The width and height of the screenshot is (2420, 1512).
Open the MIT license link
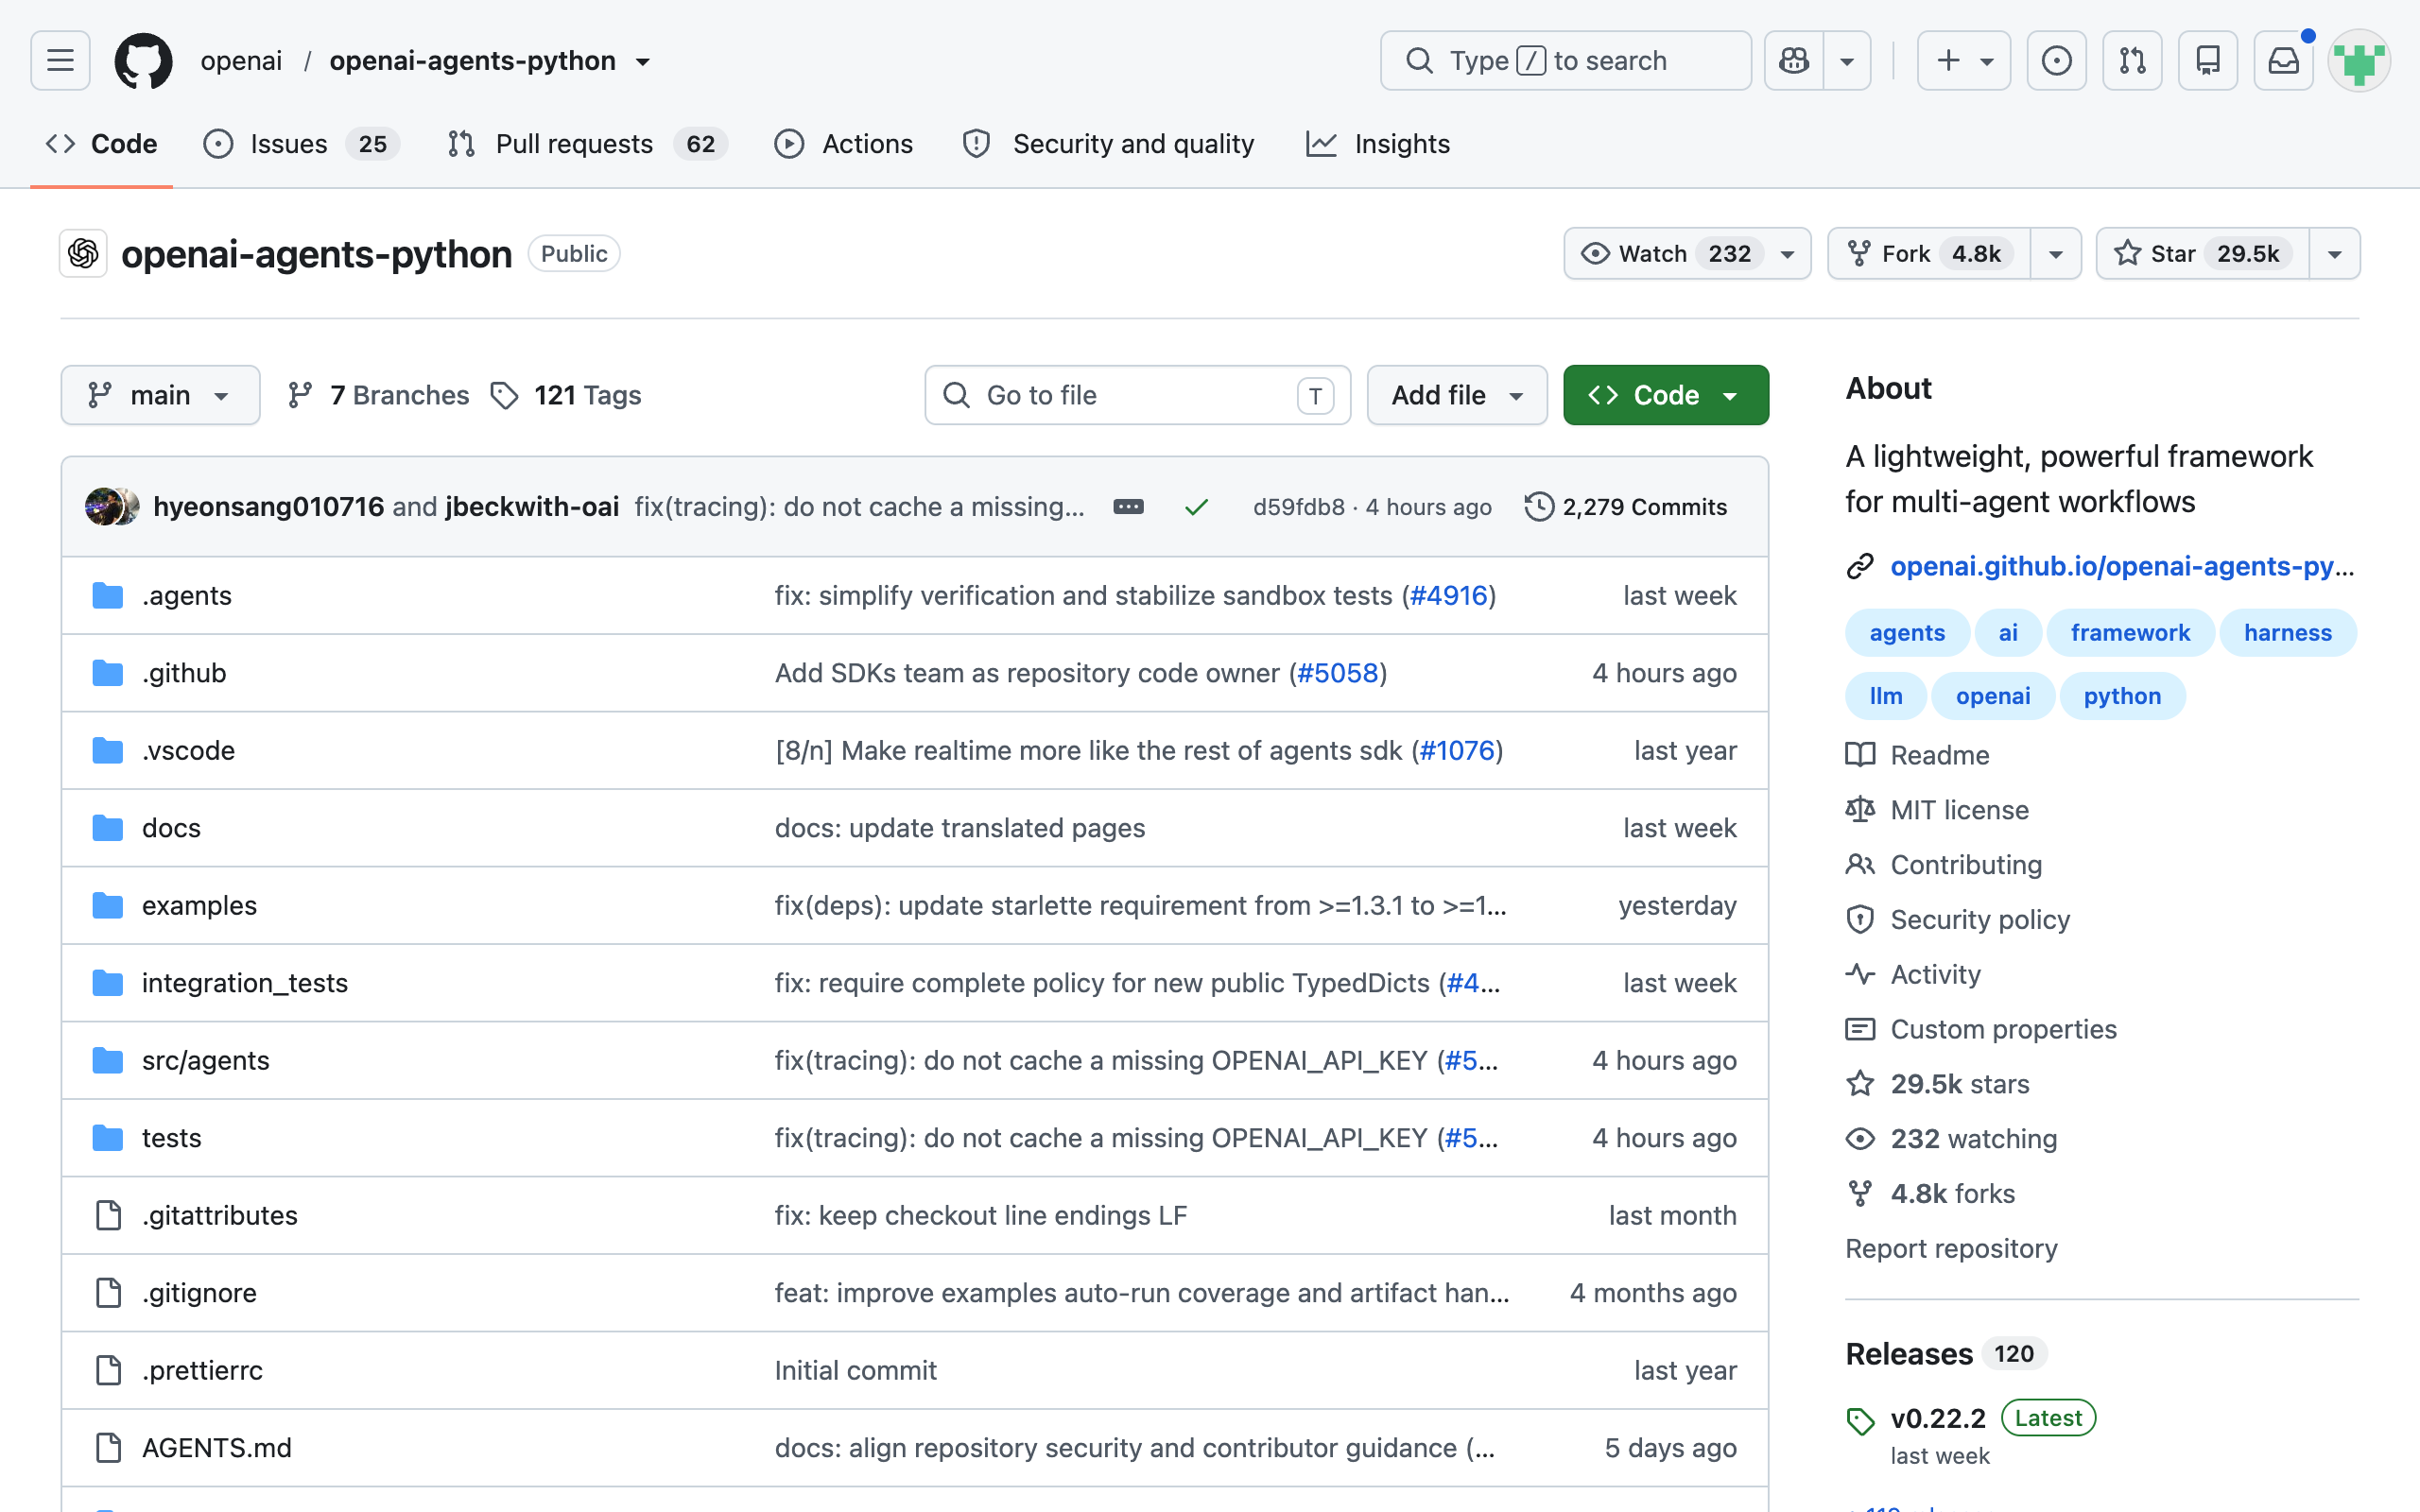tap(1960, 810)
